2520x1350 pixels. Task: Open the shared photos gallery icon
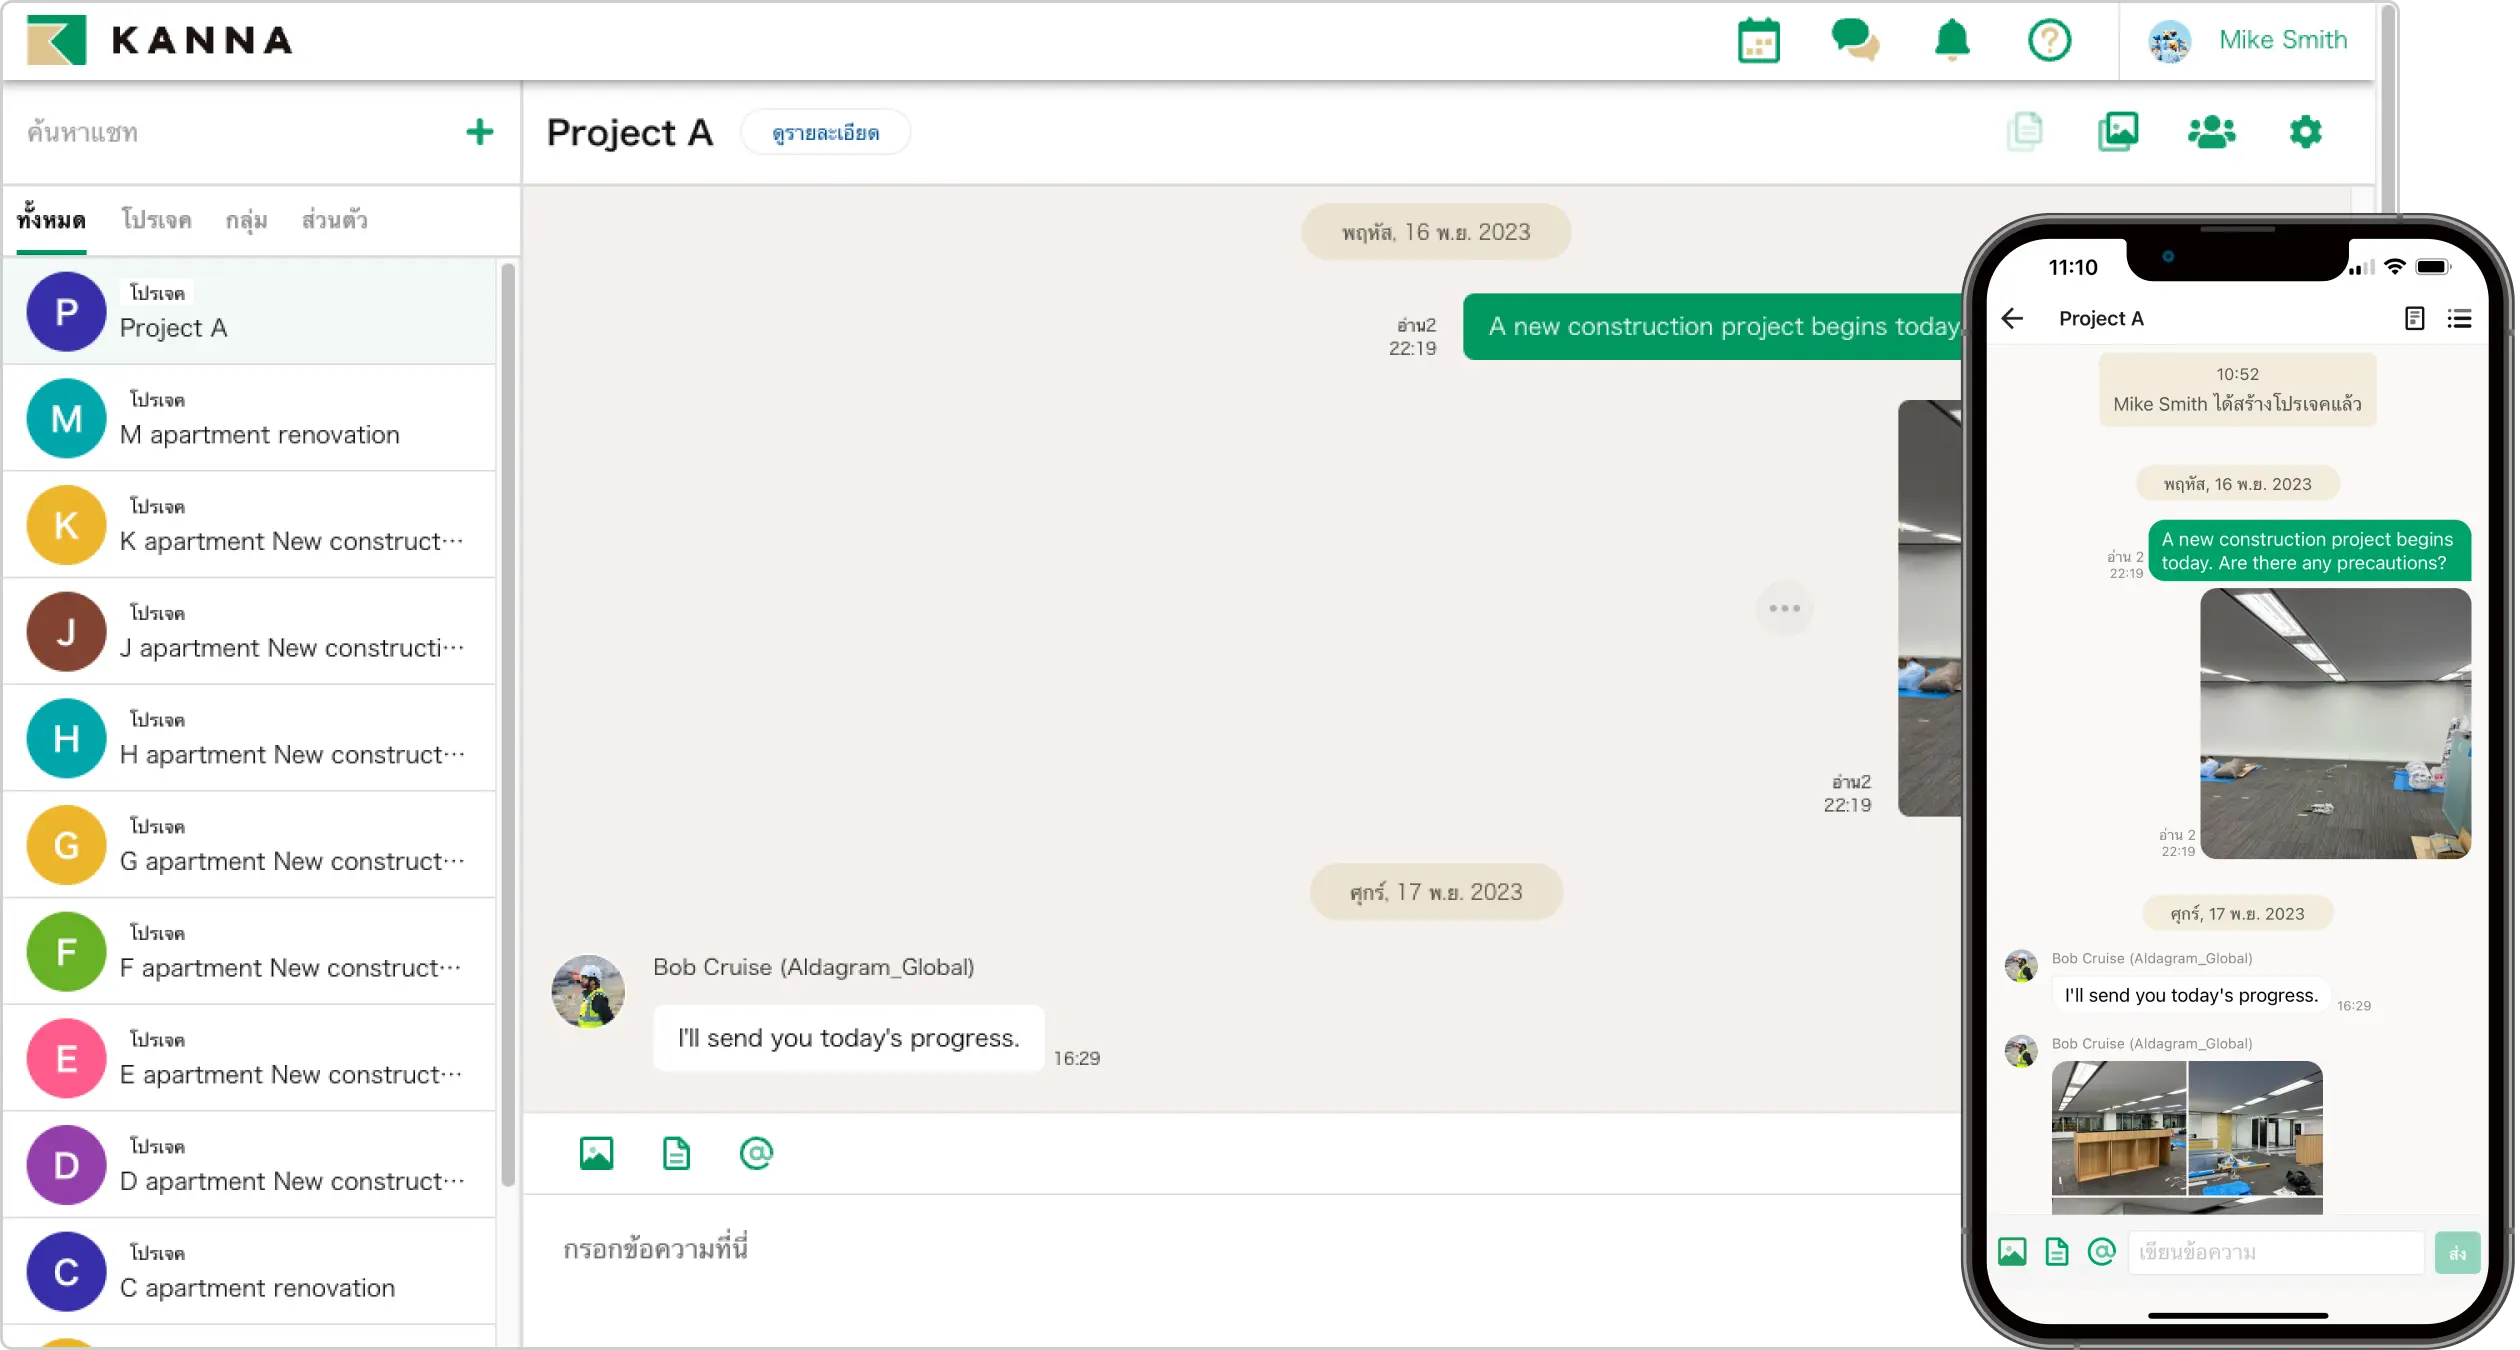(2118, 131)
